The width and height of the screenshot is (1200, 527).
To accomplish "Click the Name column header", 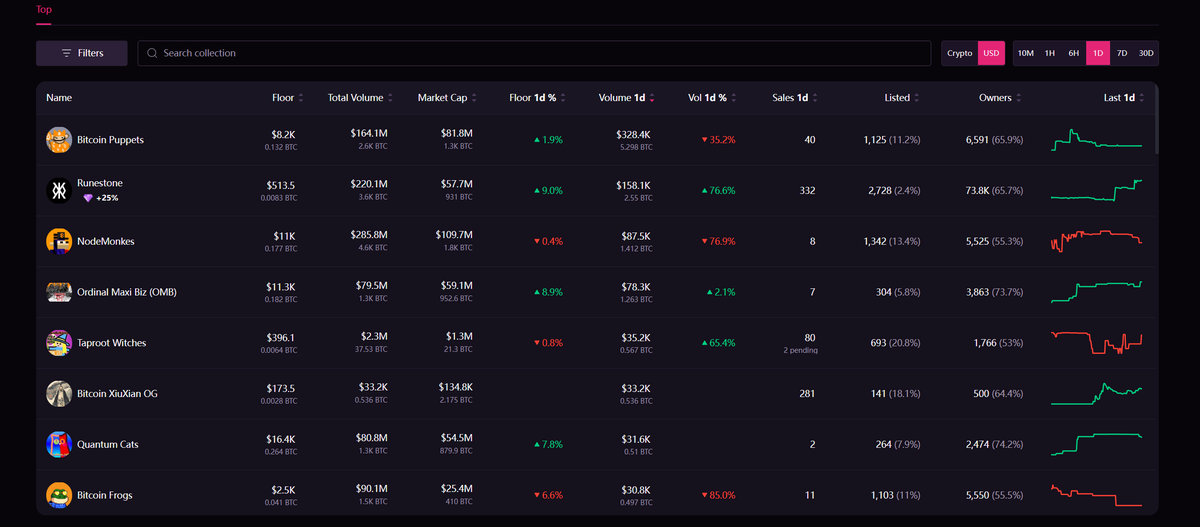I will click(x=59, y=98).
